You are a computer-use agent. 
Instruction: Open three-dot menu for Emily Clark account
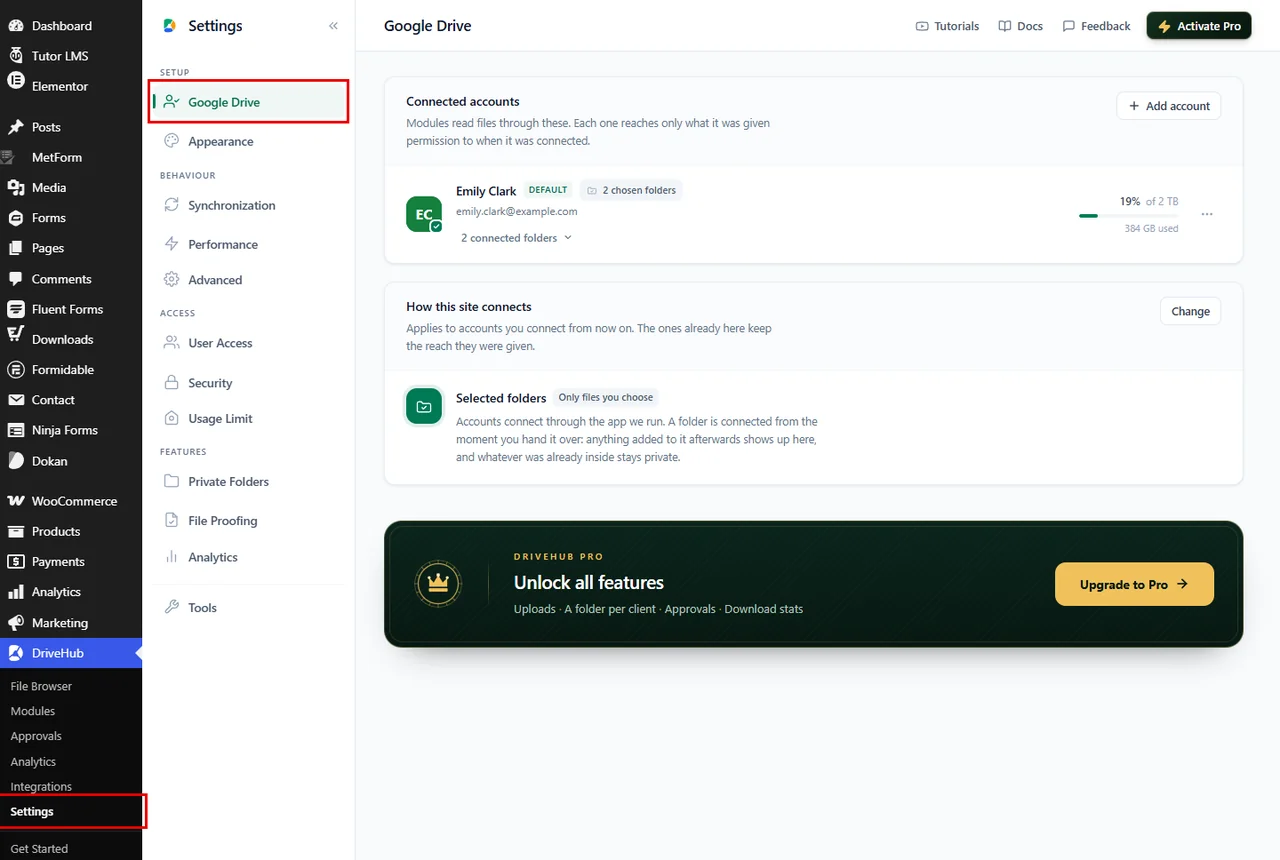click(1207, 214)
